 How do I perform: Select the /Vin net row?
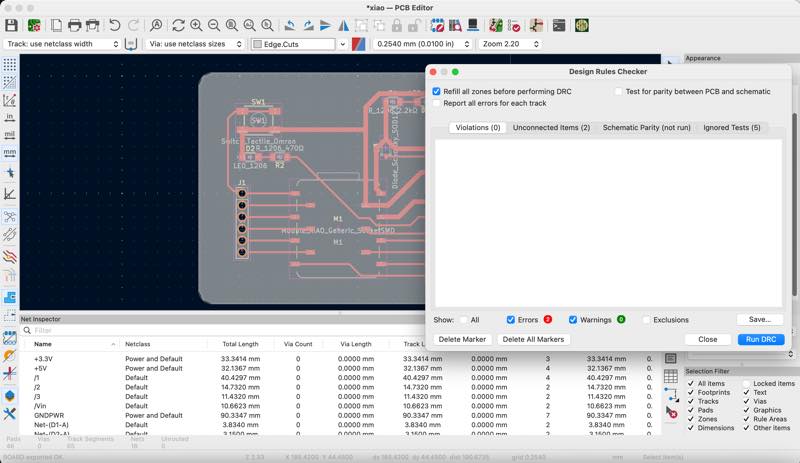point(337,406)
